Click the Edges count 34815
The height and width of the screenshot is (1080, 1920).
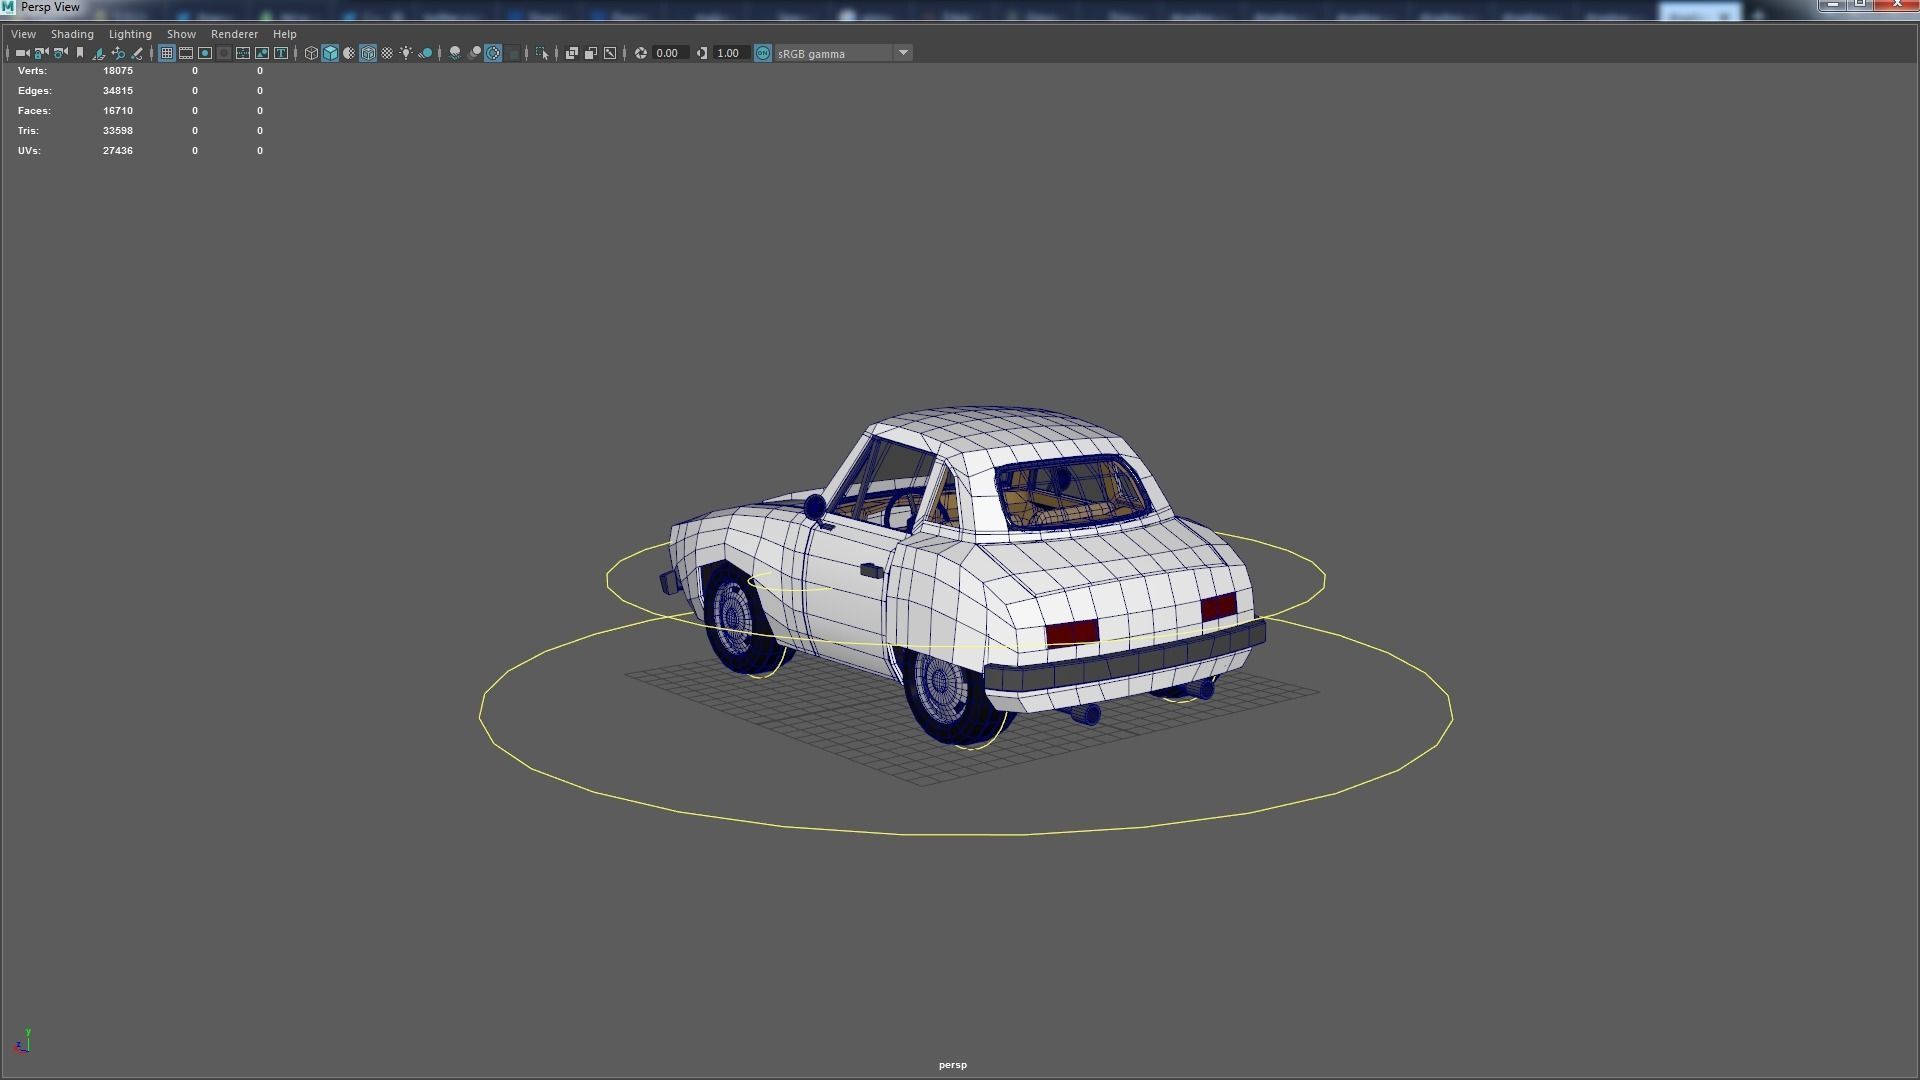click(x=118, y=91)
